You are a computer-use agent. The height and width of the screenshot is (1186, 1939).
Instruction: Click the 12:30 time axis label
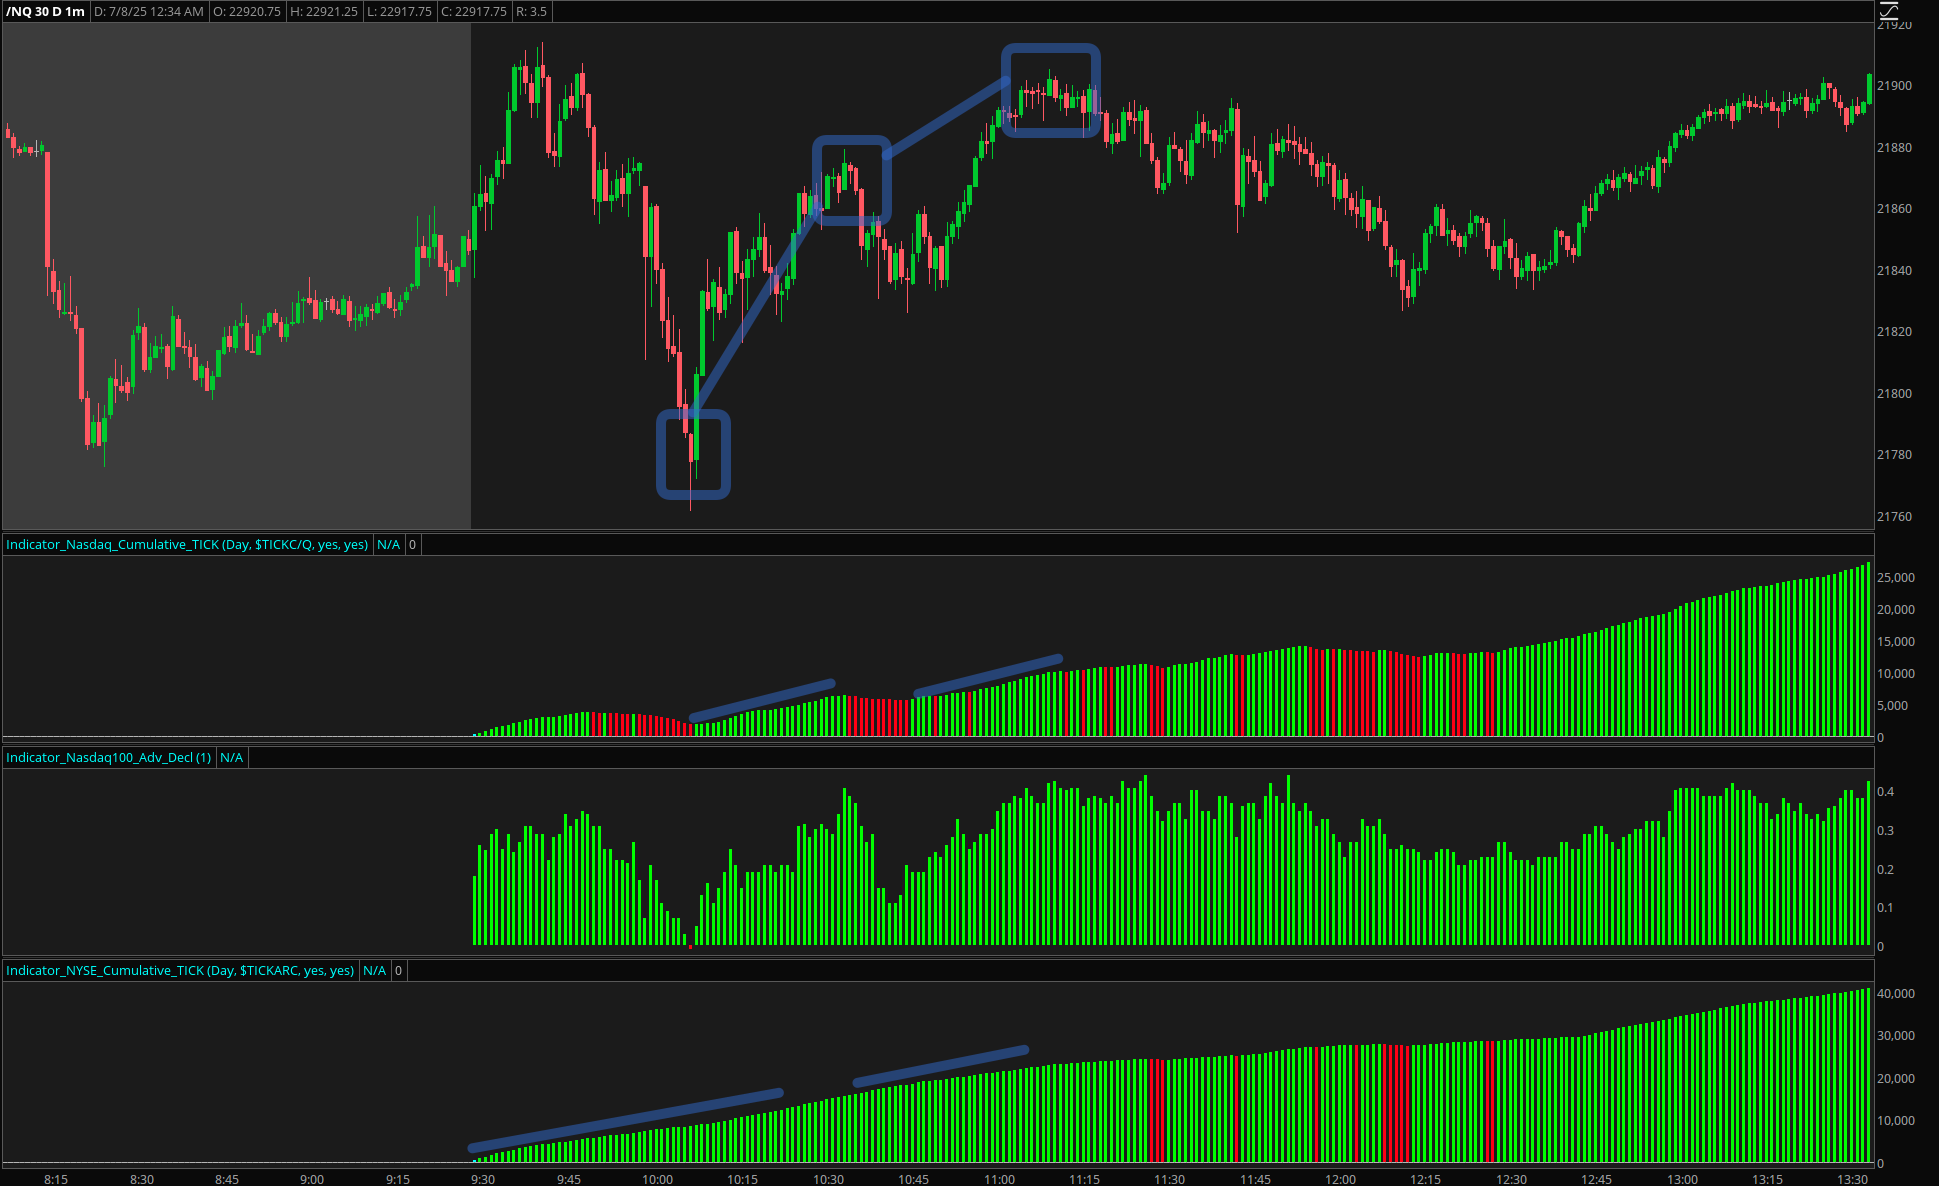[x=1511, y=1179]
